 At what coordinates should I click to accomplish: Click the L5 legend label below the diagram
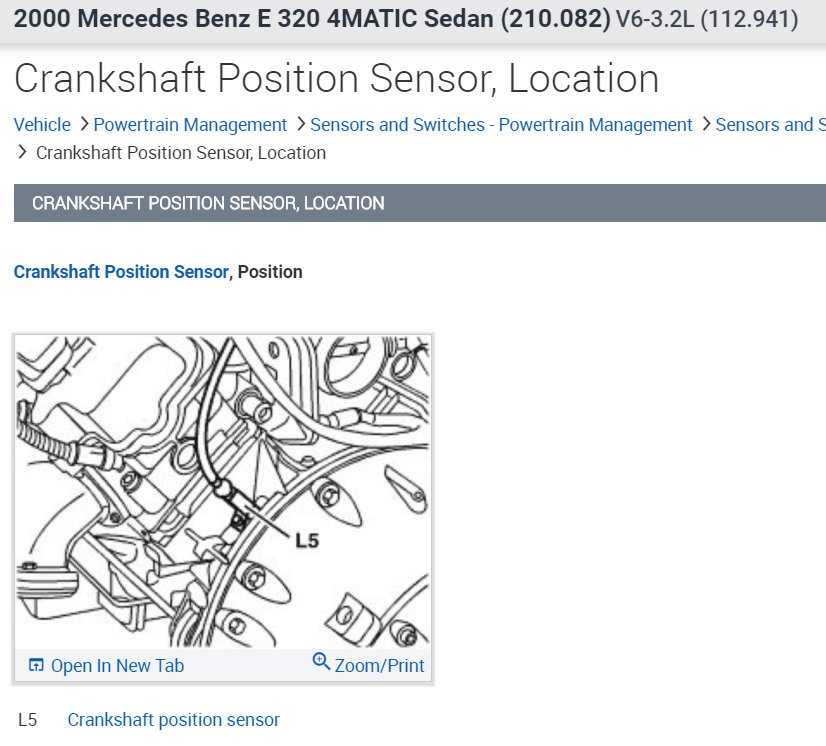[x=27, y=720]
